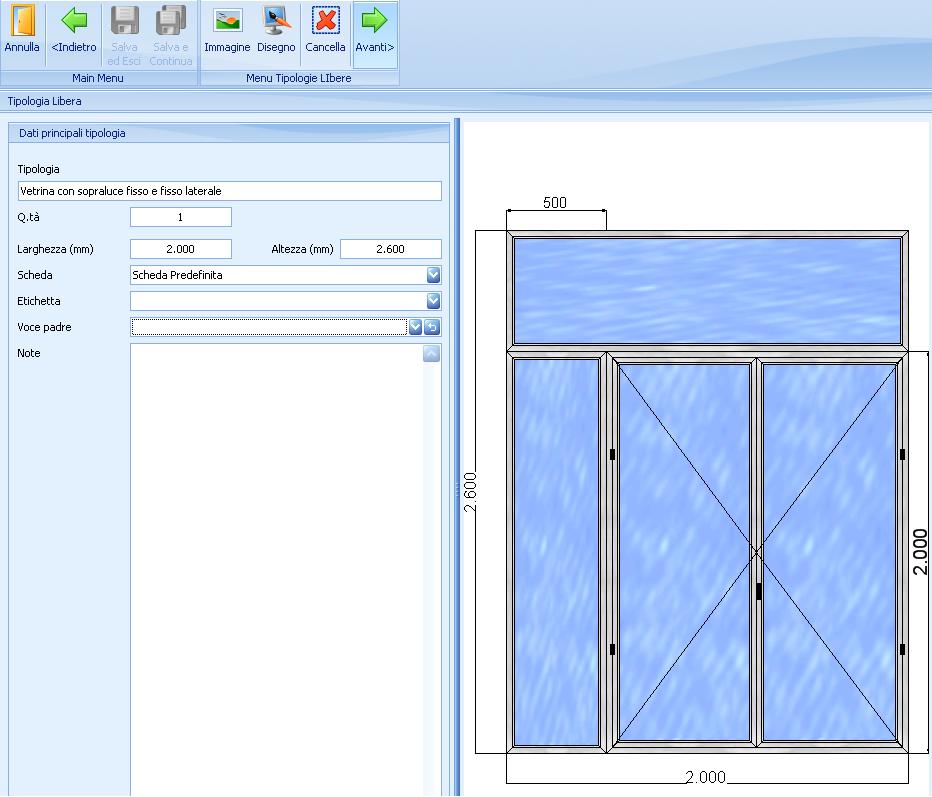The height and width of the screenshot is (797, 932).
Task: Click the Tipologia name field
Action: 229,191
